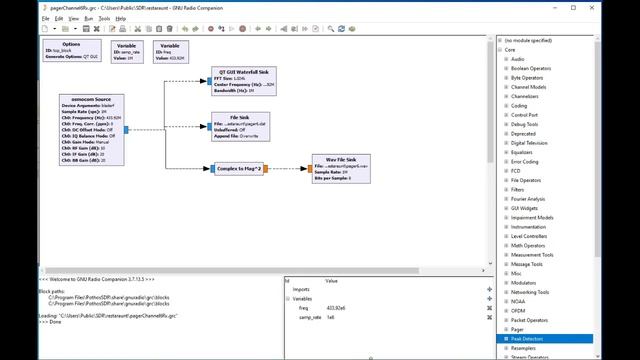Image resolution: width=640 pixels, height=360 pixels.
Task: Create a new flow graph
Action: (x=45, y=29)
